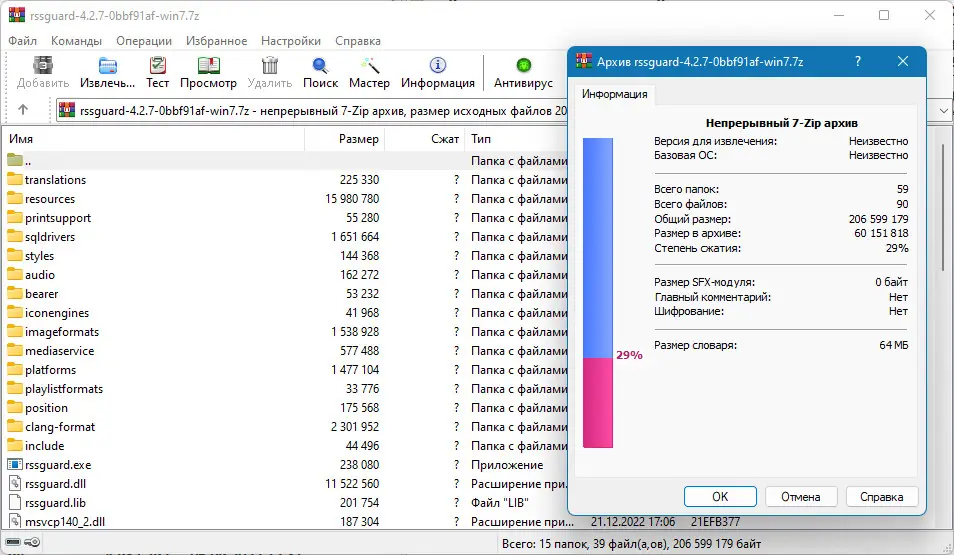Click archive size value 60 151 818

(x=881, y=233)
